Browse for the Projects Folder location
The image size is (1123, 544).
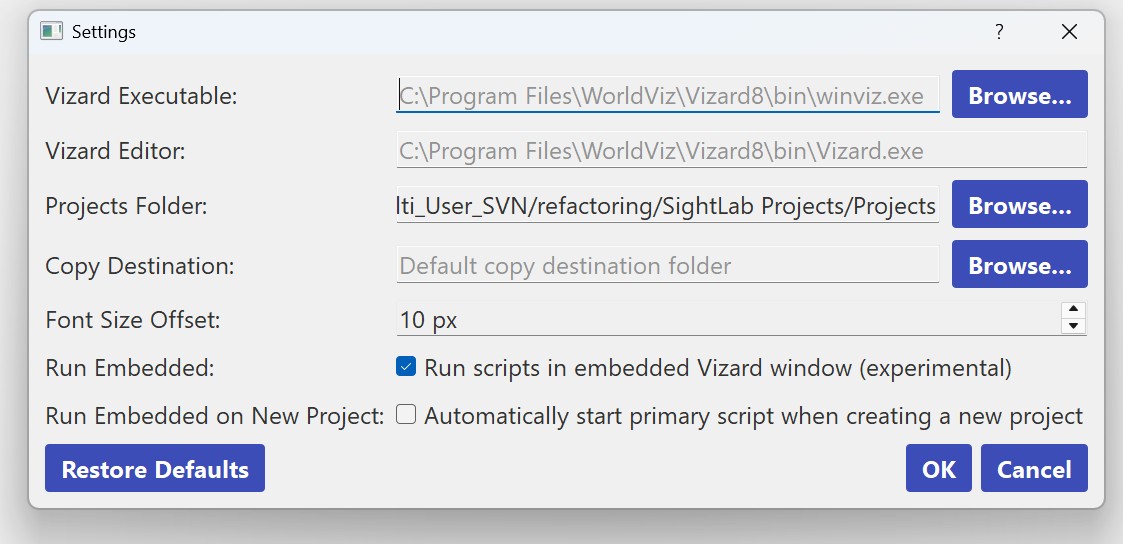[x=1019, y=206]
